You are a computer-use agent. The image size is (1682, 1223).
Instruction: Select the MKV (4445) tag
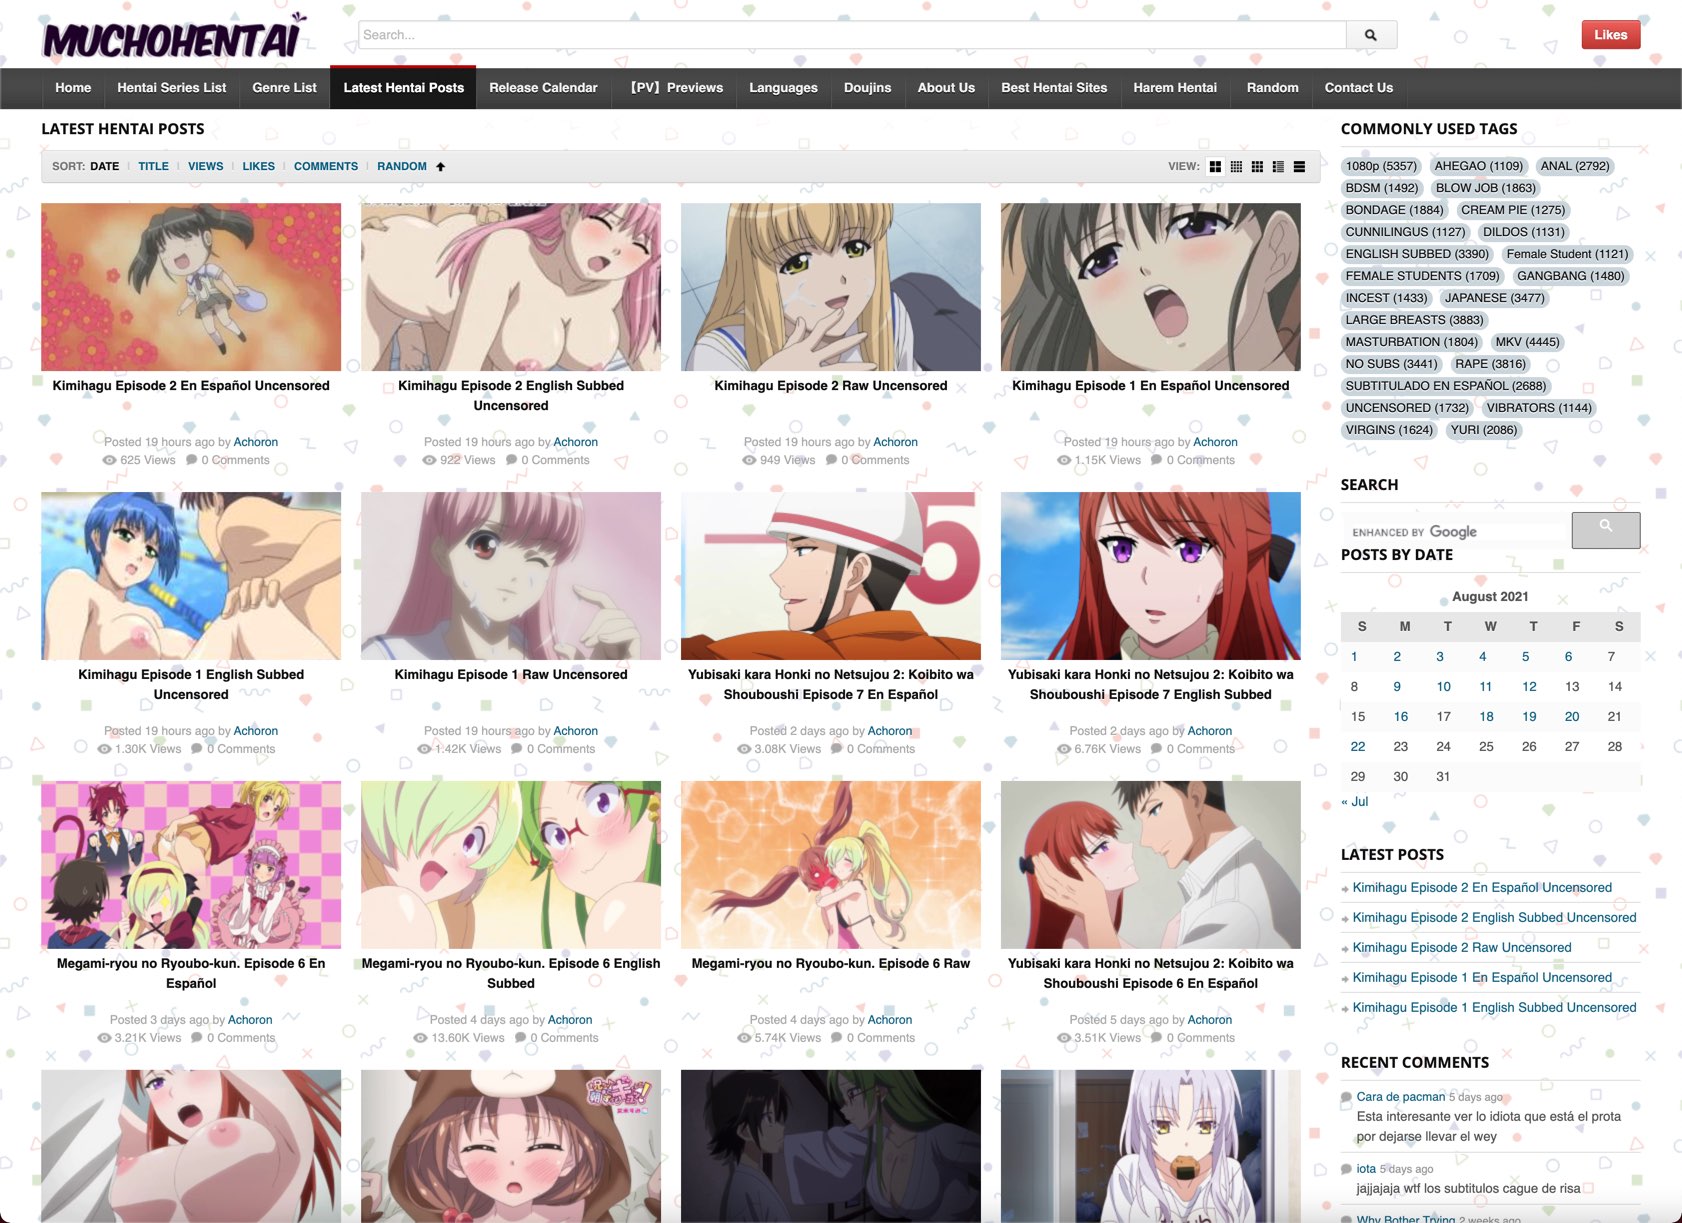click(x=1527, y=342)
